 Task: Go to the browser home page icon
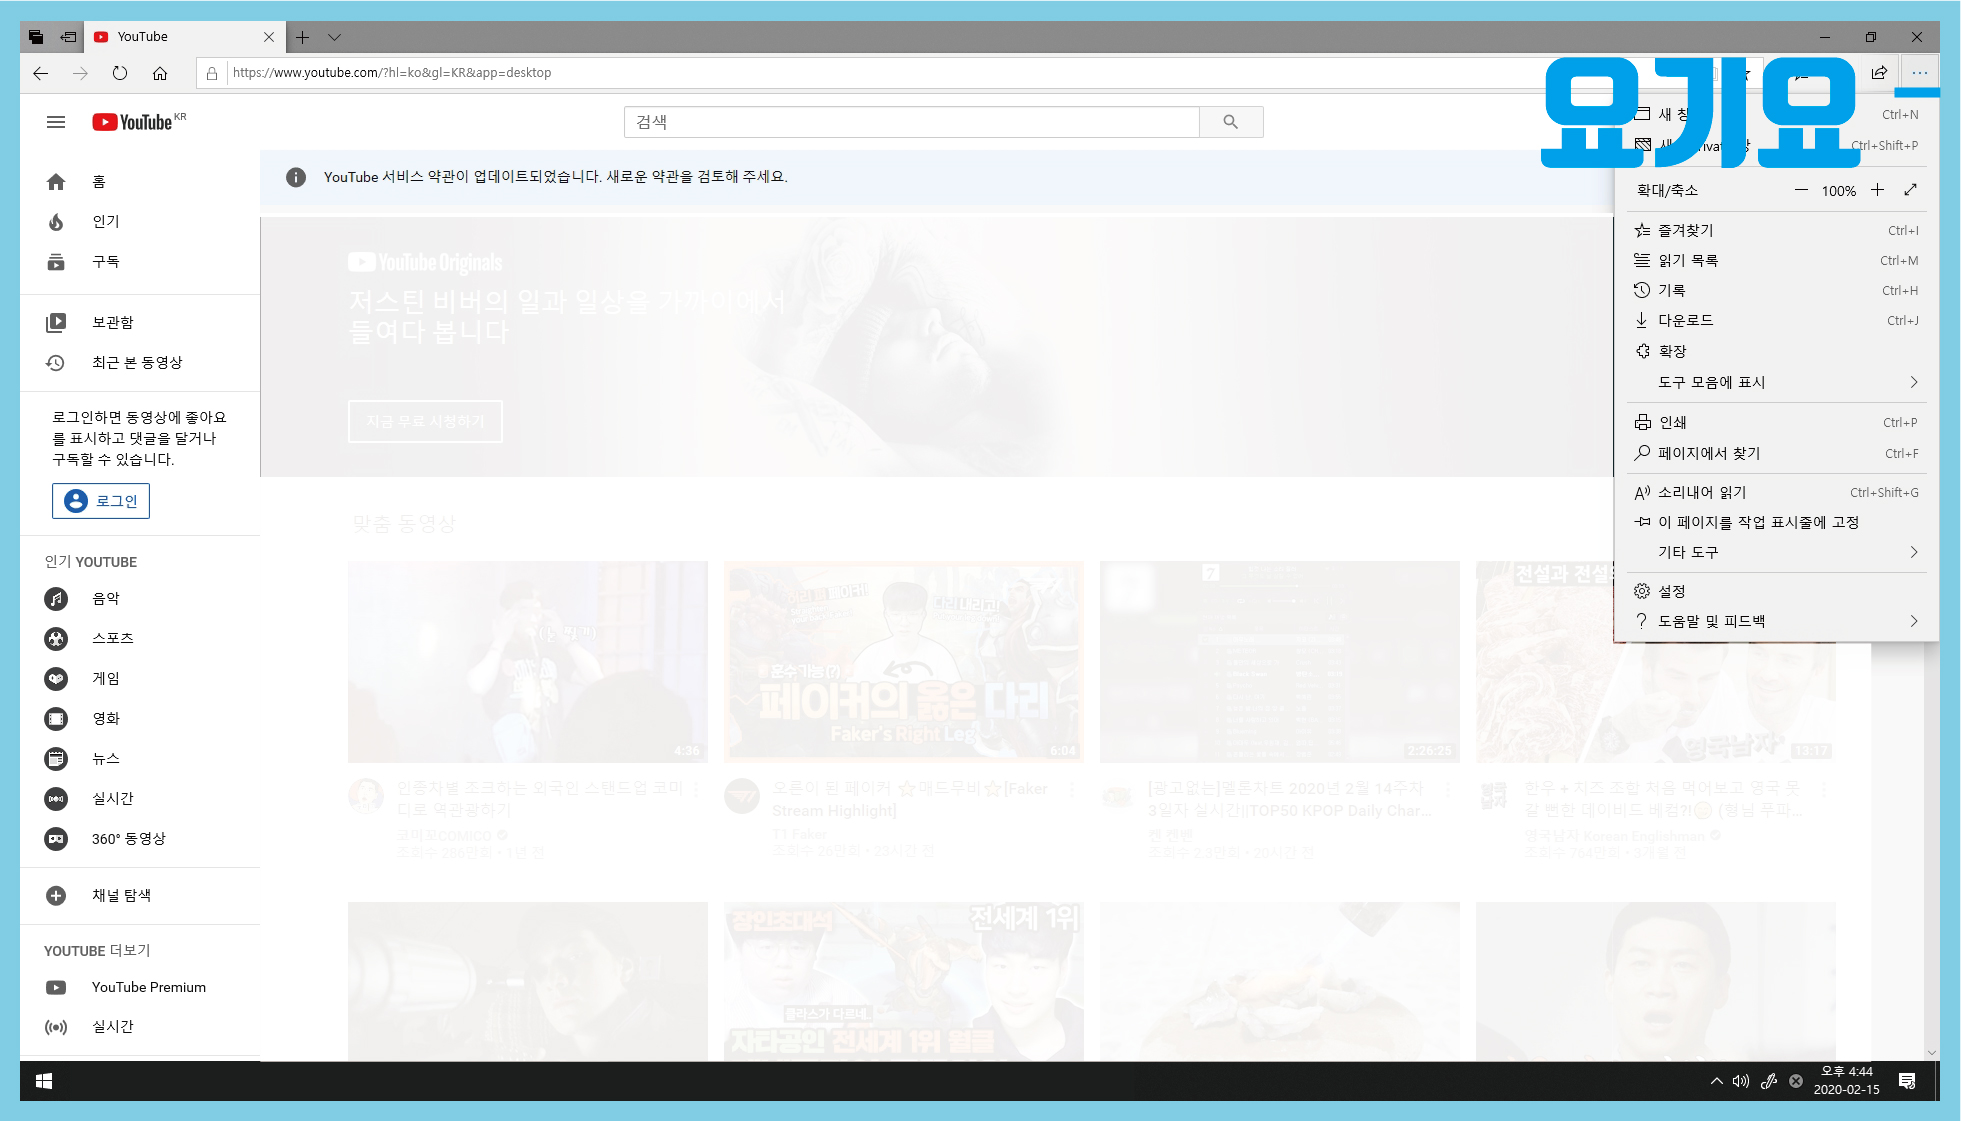point(160,73)
